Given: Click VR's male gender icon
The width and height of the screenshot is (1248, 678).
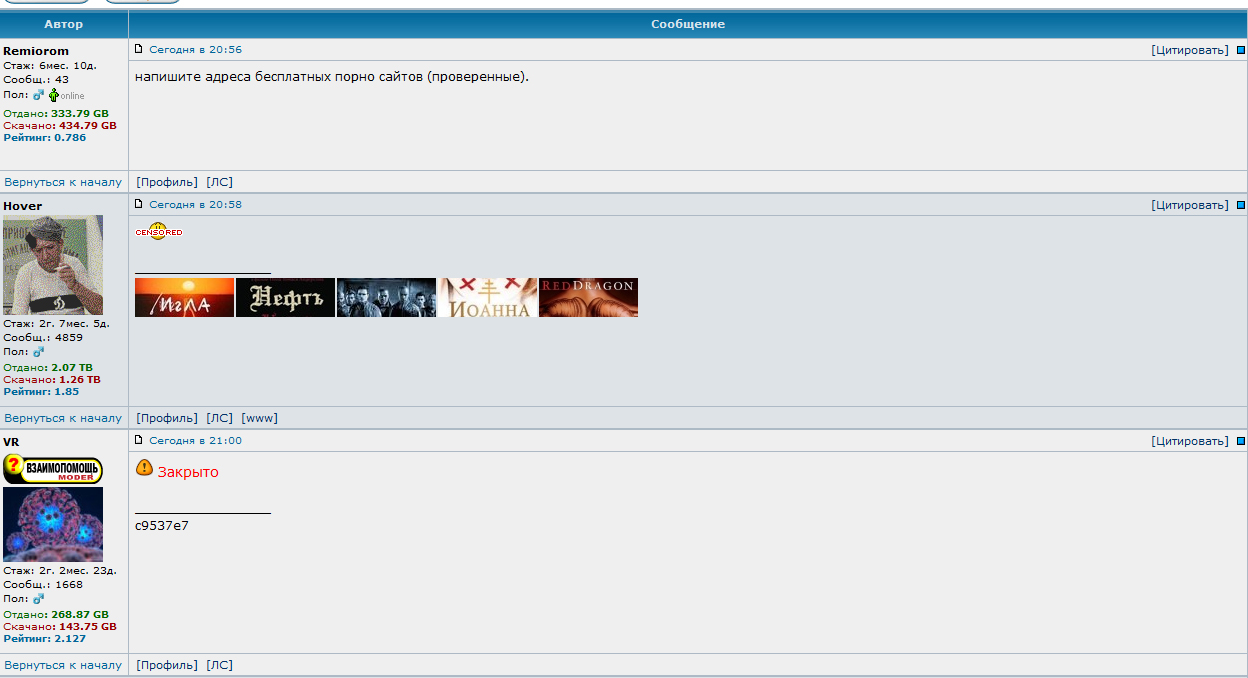Looking at the screenshot, I should pos(38,599).
